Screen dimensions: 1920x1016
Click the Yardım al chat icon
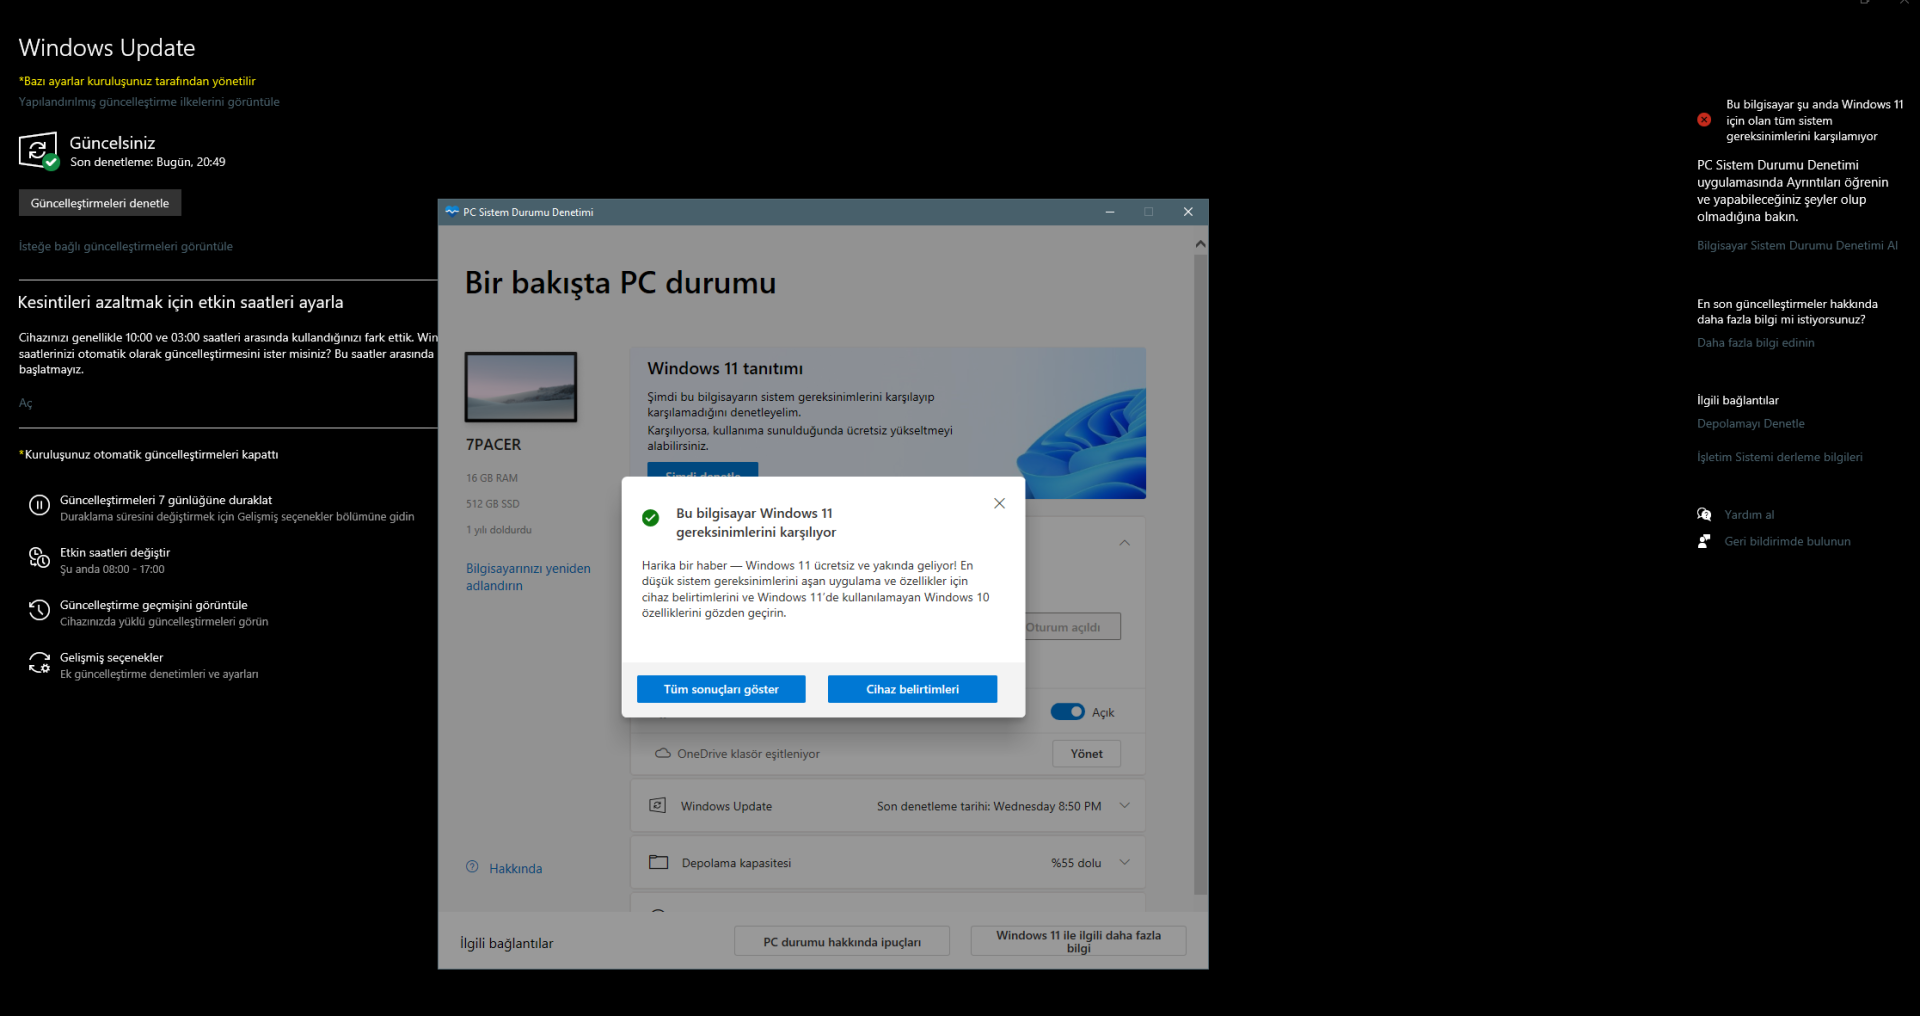tap(1704, 514)
